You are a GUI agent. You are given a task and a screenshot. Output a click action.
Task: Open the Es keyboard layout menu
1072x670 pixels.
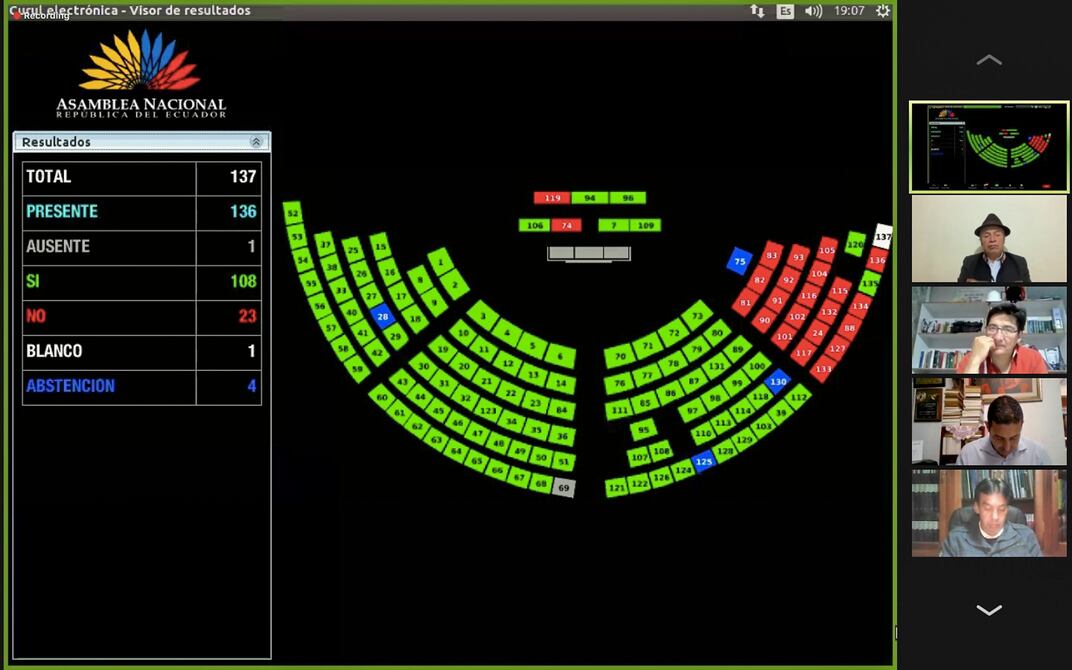click(x=785, y=11)
